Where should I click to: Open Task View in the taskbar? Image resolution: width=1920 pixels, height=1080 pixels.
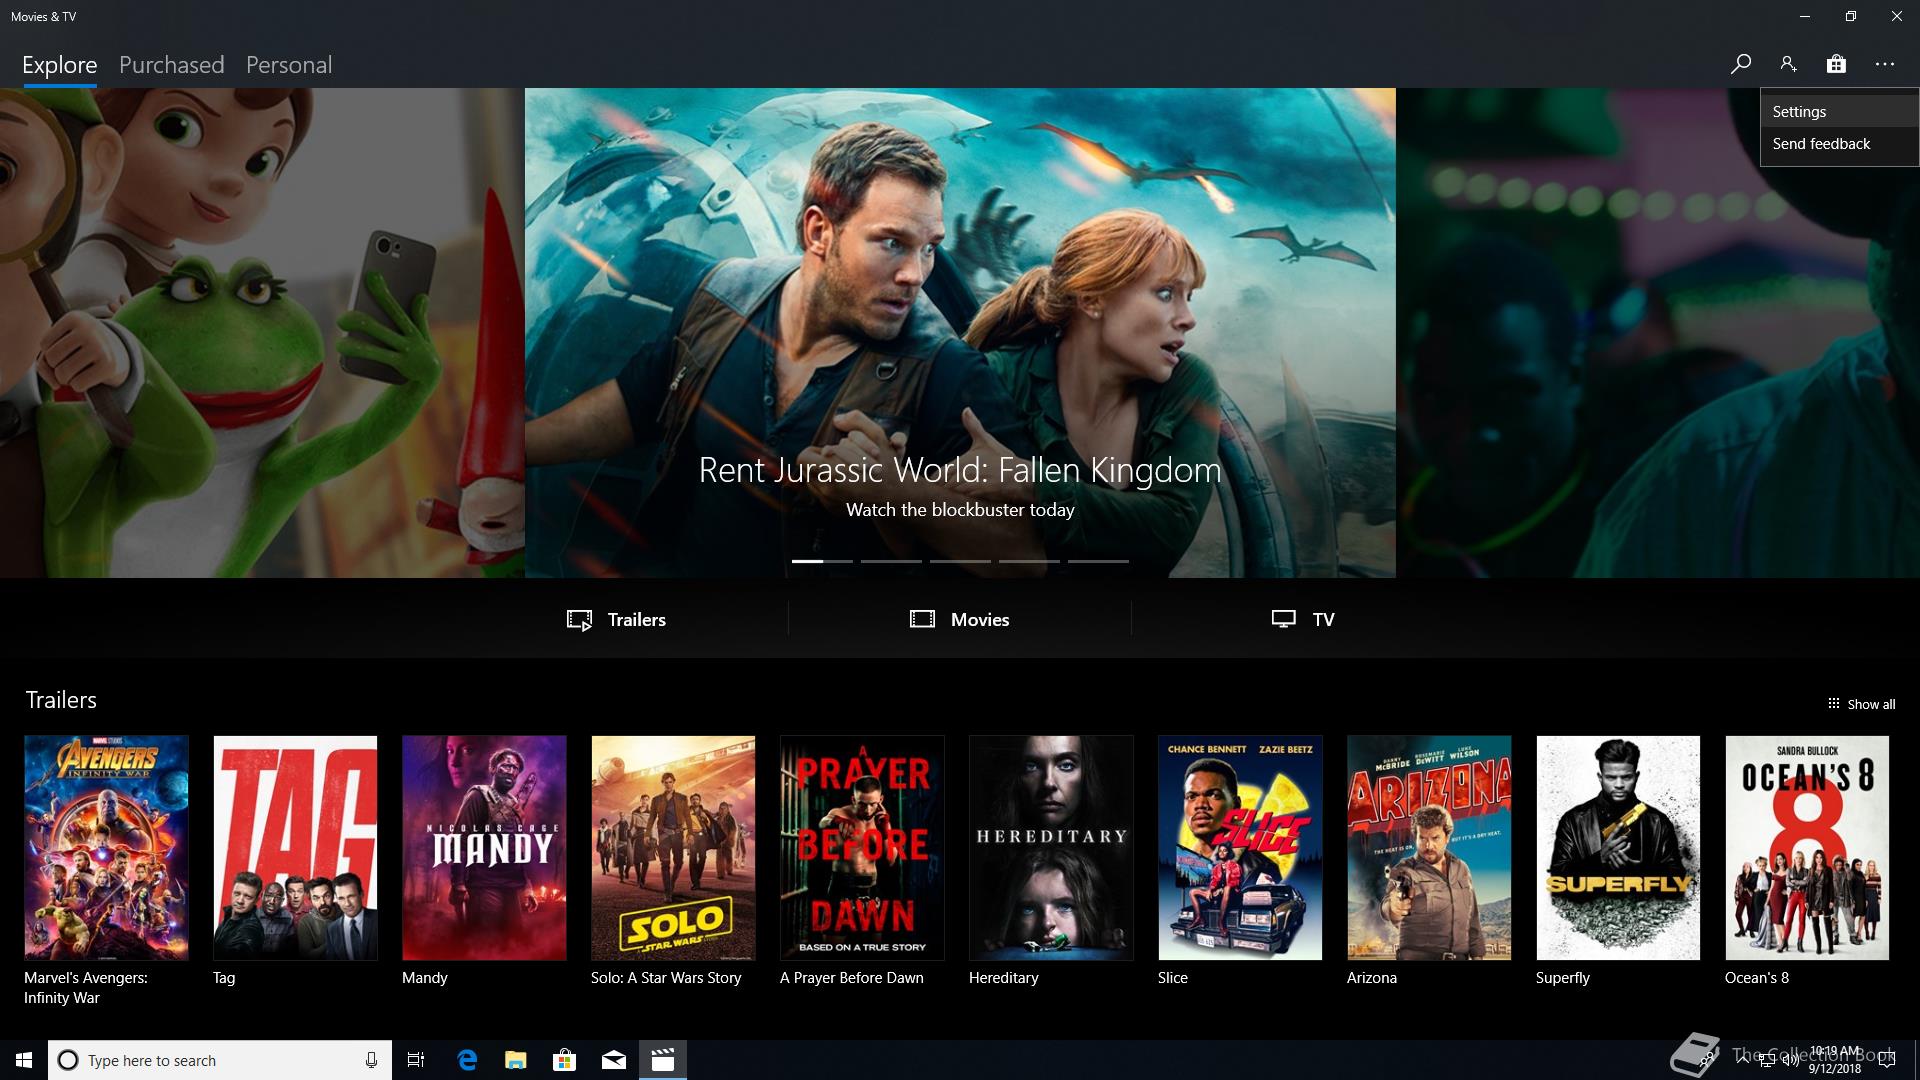[x=416, y=1060]
